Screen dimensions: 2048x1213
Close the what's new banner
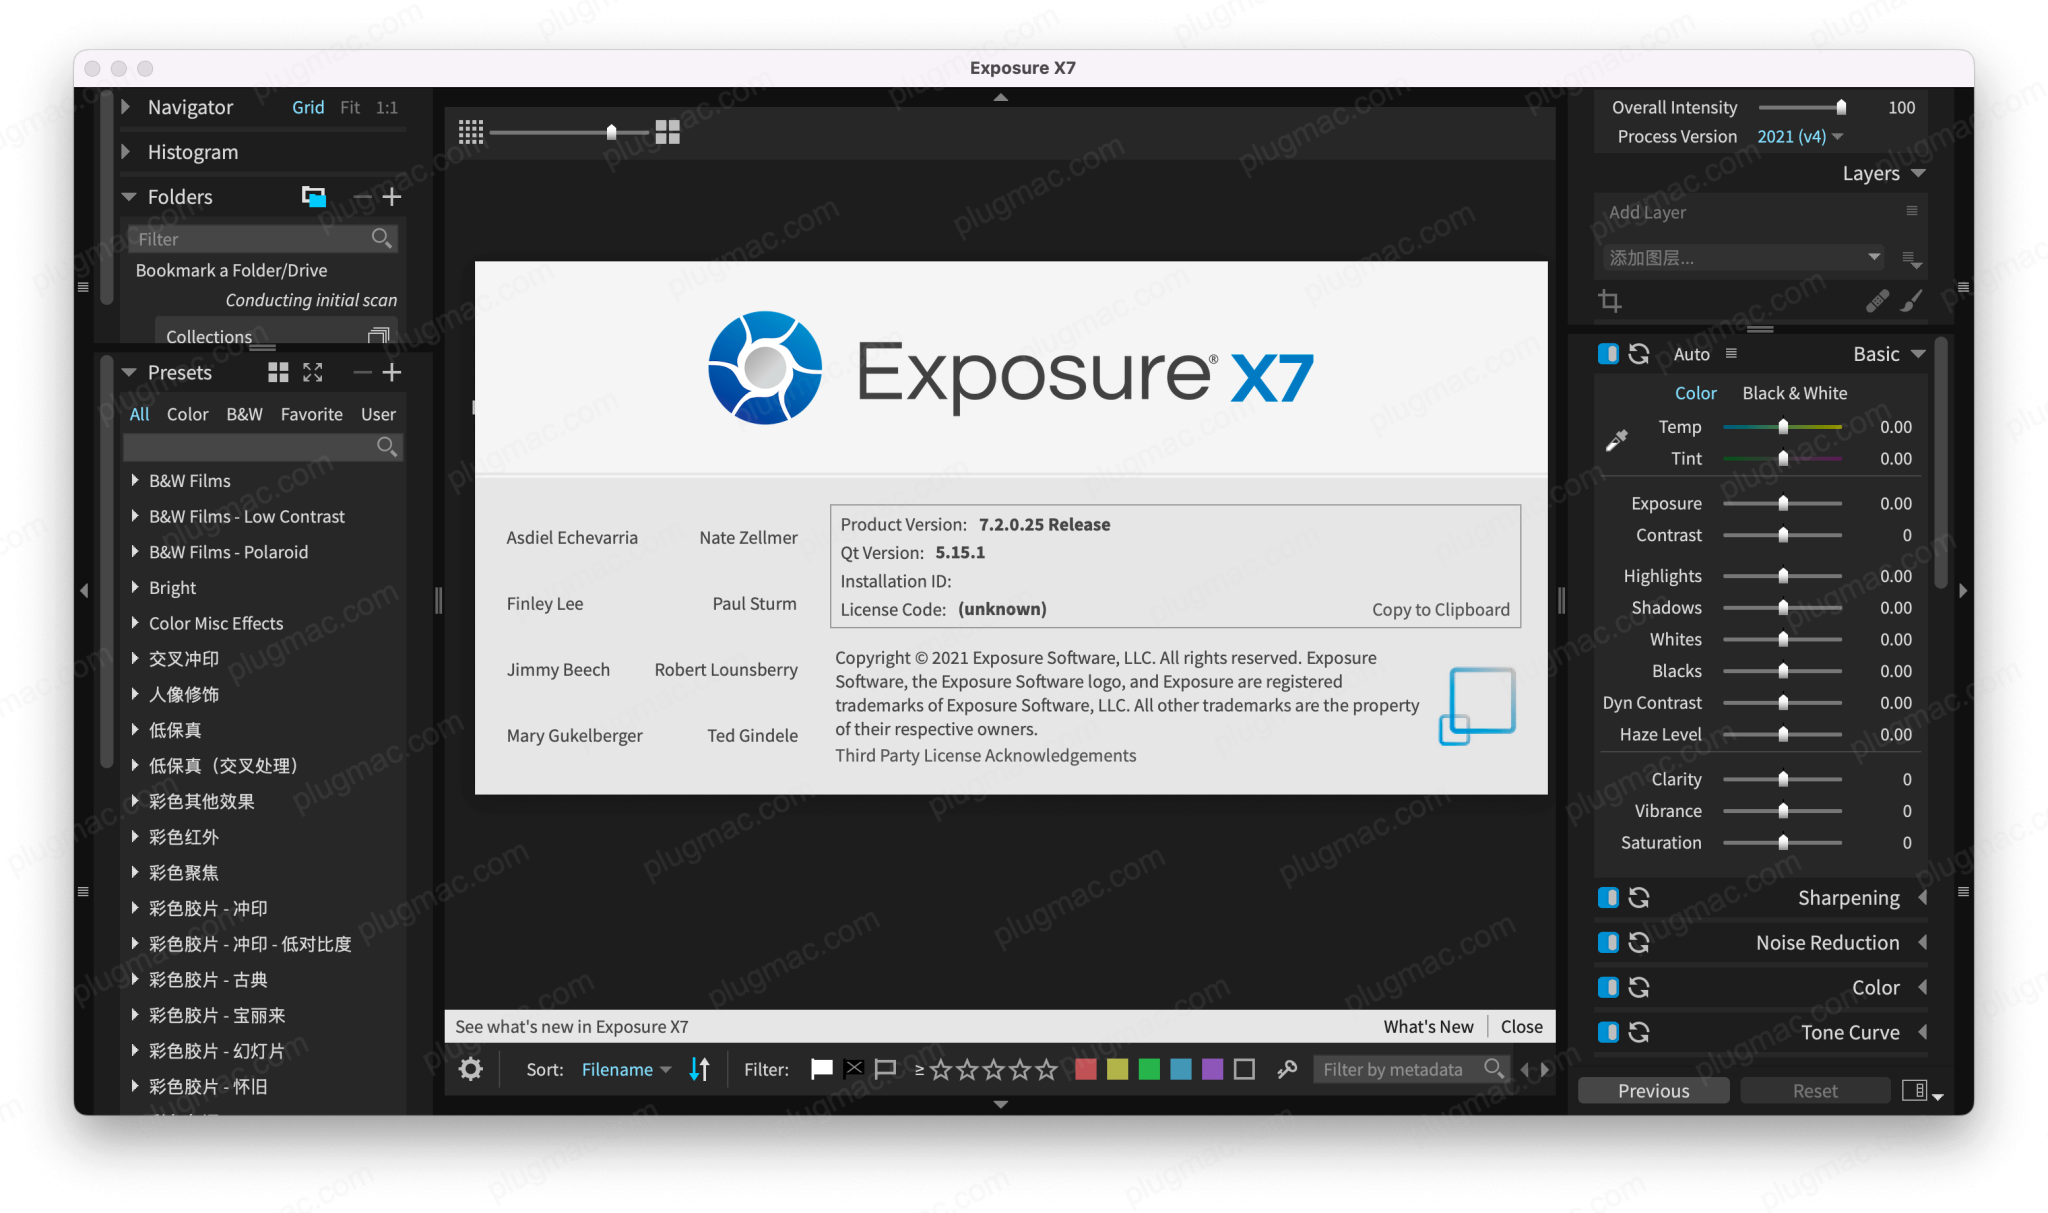click(x=1521, y=1026)
